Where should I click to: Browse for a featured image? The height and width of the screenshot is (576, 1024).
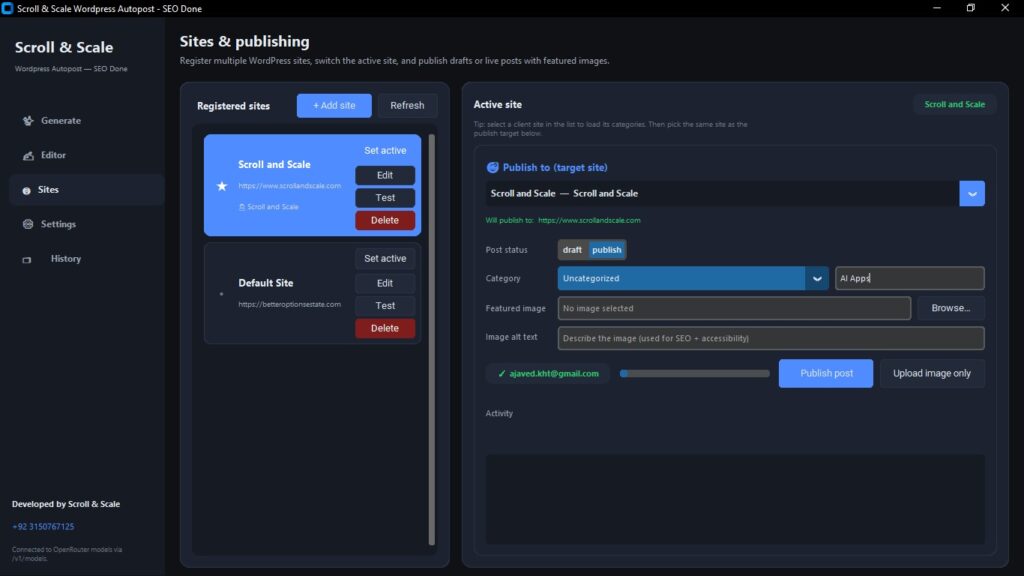pyautogui.click(x=950, y=308)
